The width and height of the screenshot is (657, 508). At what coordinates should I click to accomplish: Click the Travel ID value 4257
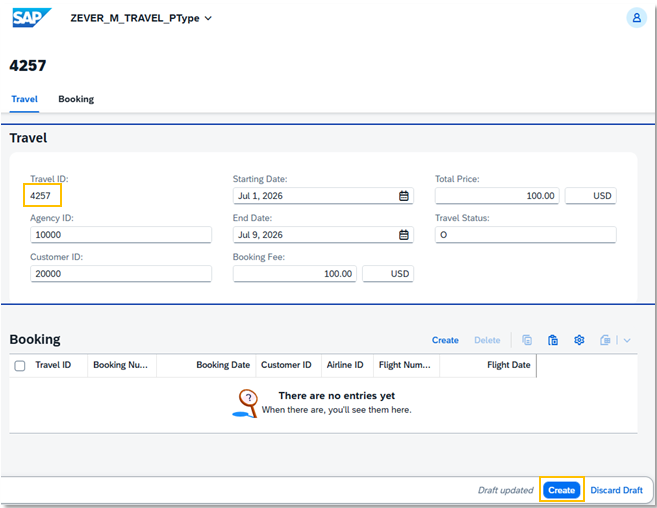click(40, 196)
